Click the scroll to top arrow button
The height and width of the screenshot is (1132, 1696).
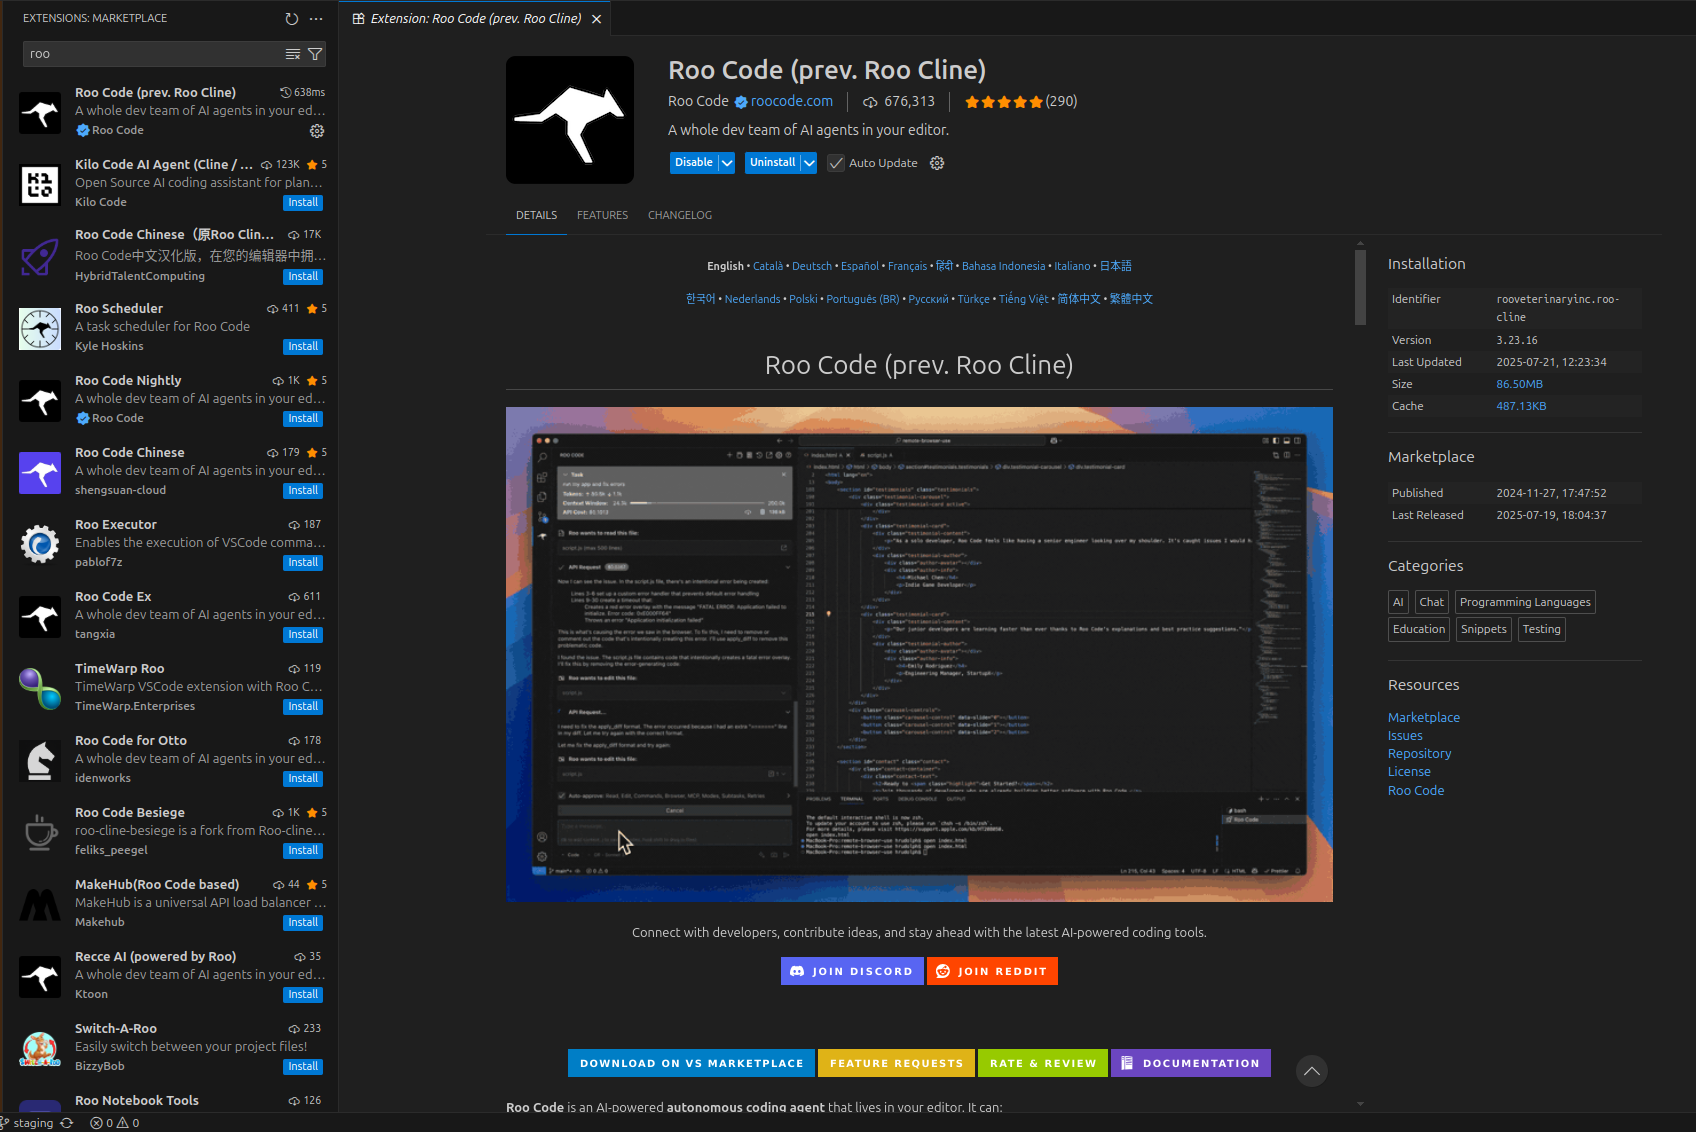[x=1311, y=1071]
